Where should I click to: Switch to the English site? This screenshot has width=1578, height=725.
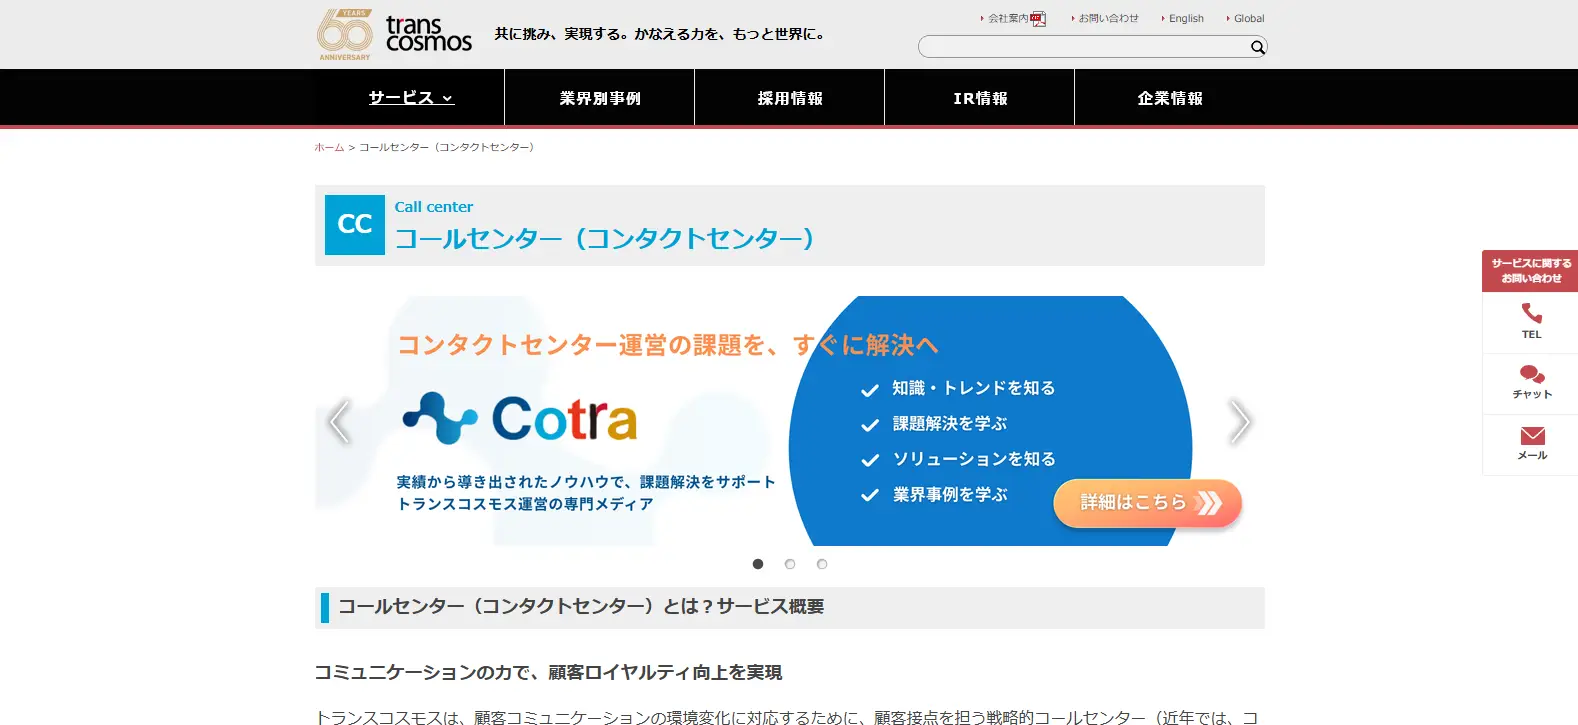1186,19
